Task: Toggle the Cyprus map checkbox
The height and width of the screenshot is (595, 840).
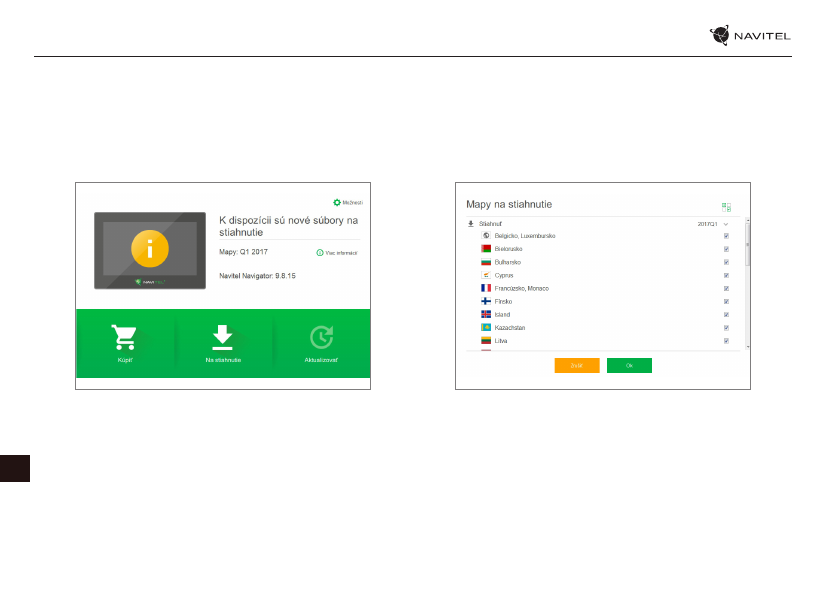Action: point(726,275)
